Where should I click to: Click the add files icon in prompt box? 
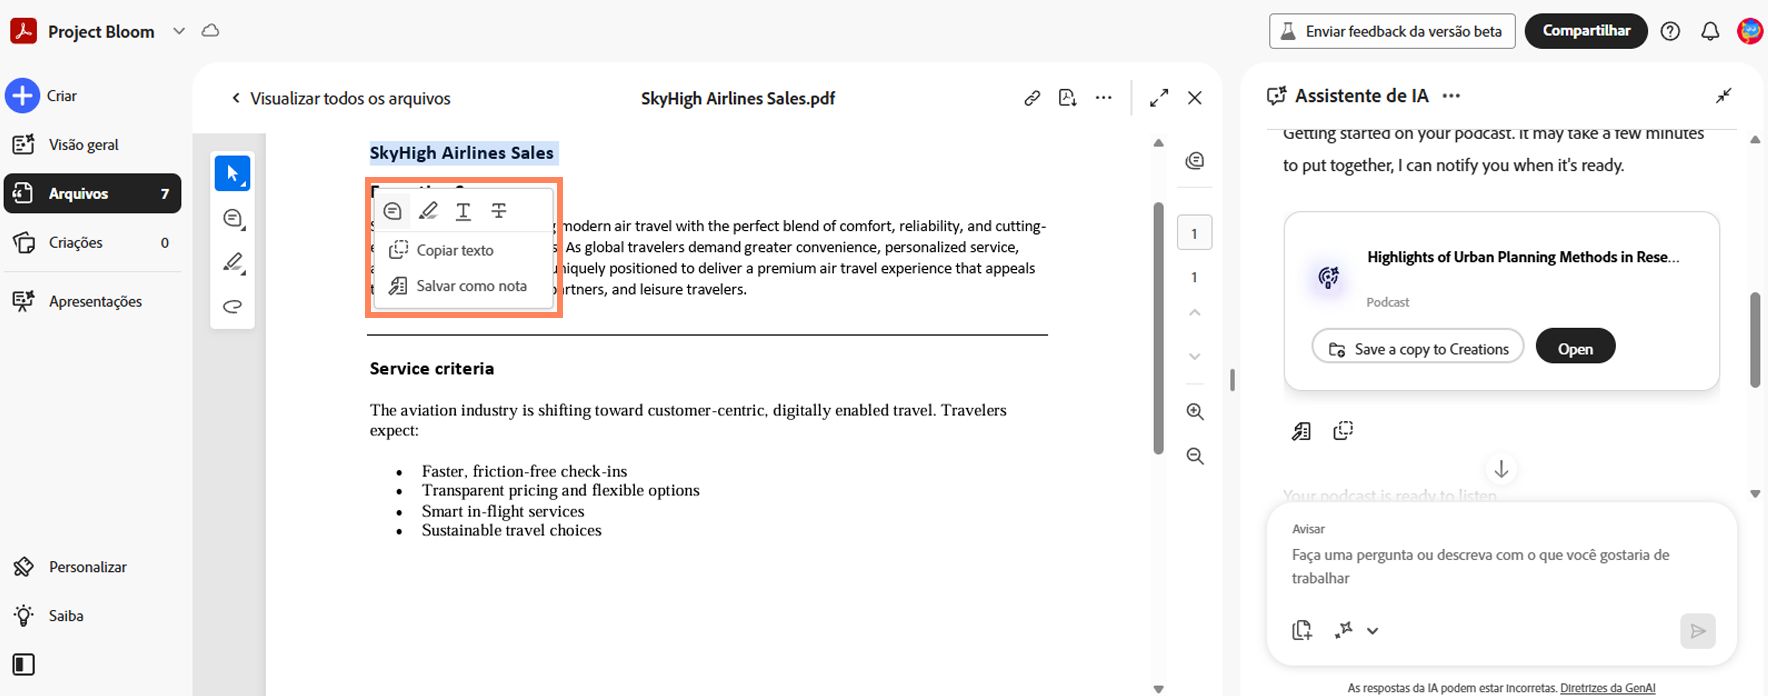click(x=1302, y=631)
